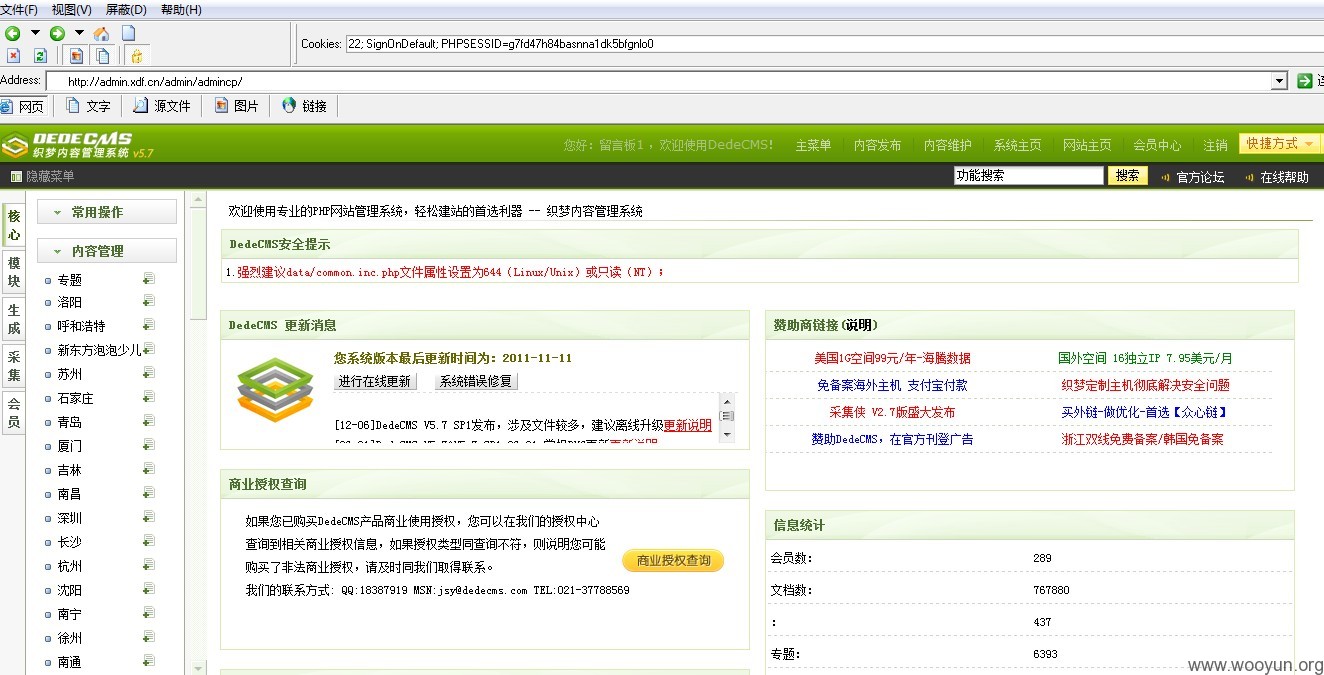Screen dimensions: 1324x675
Task: Click the green refresh page icon
Action: 40,56
